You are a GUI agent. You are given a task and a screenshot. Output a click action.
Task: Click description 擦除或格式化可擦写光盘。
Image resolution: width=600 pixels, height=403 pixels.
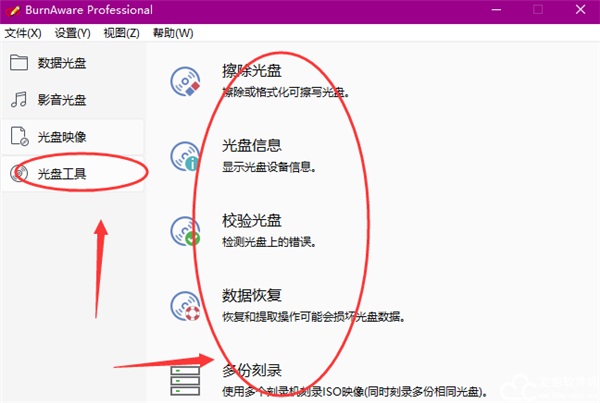point(285,92)
